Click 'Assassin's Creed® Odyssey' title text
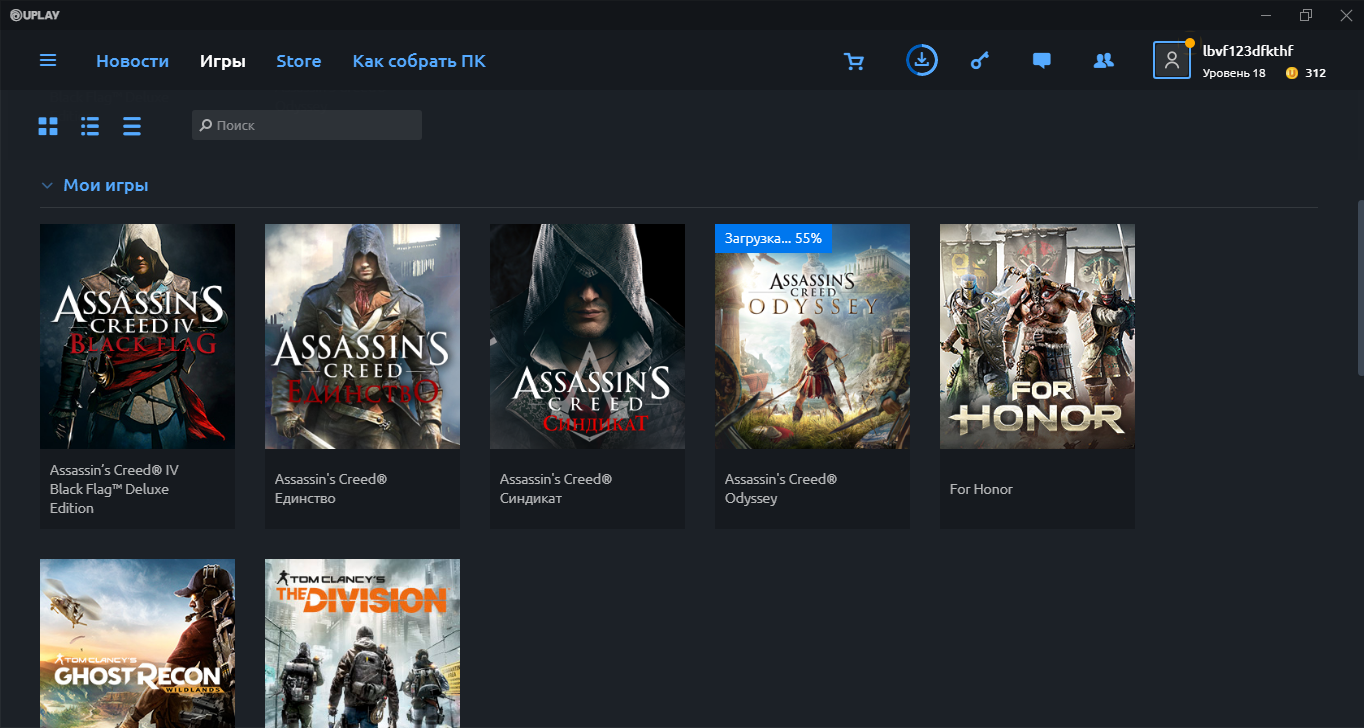 pyautogui.click(x=781, y=489)
